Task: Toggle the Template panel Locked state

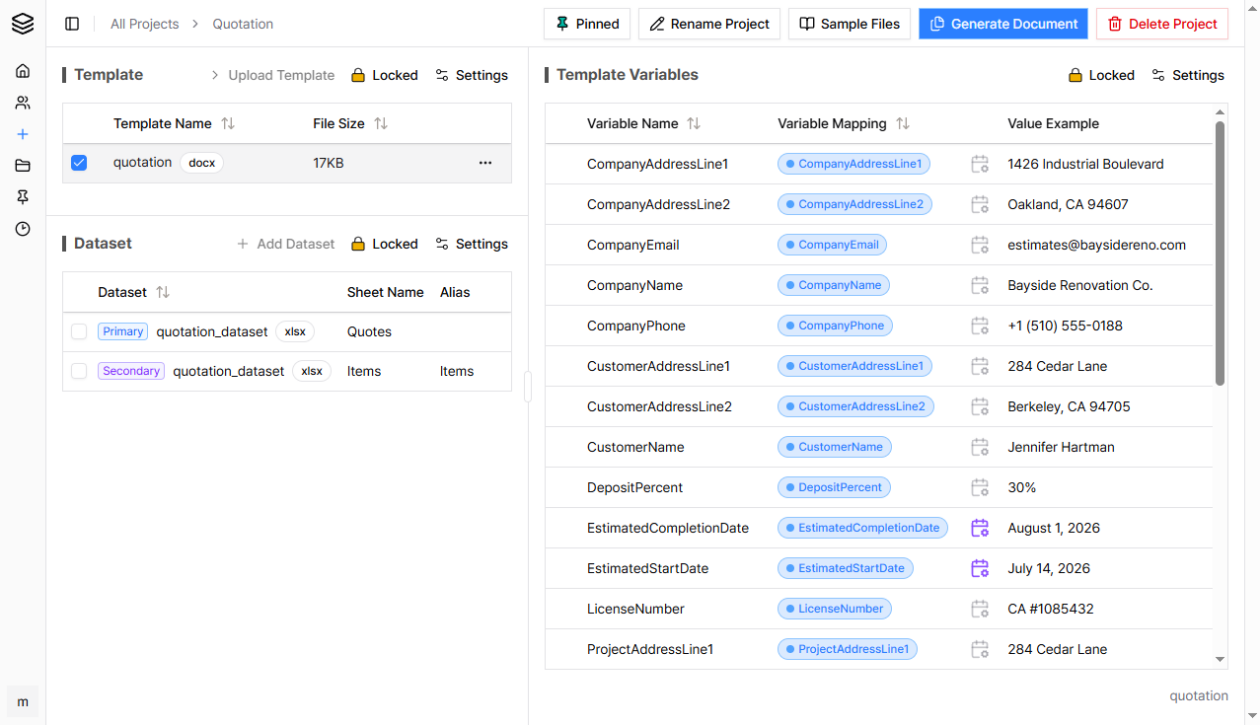Action: coord(385,75)
